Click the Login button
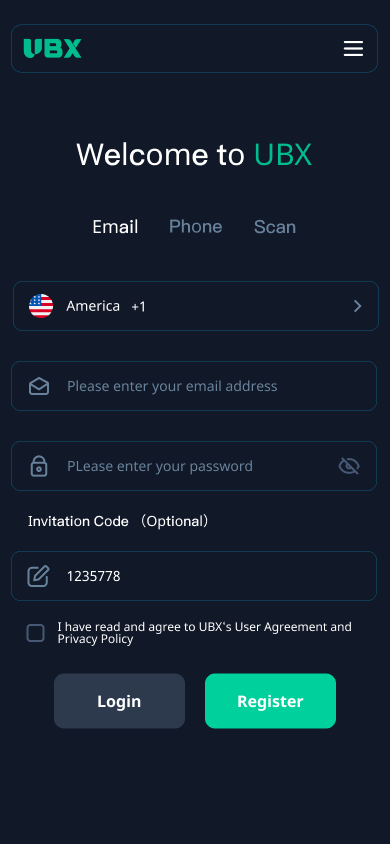This screenshot has width=390, height=844. [x=119, y=701]
